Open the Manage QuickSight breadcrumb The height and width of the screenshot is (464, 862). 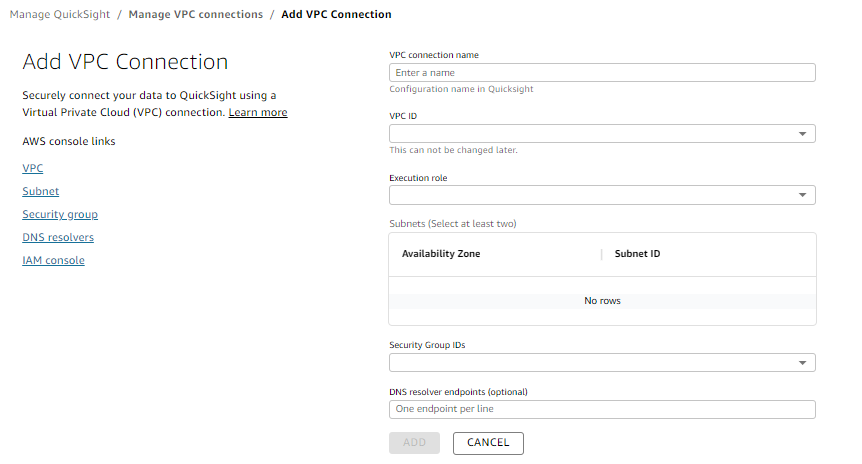coord(60,14)
